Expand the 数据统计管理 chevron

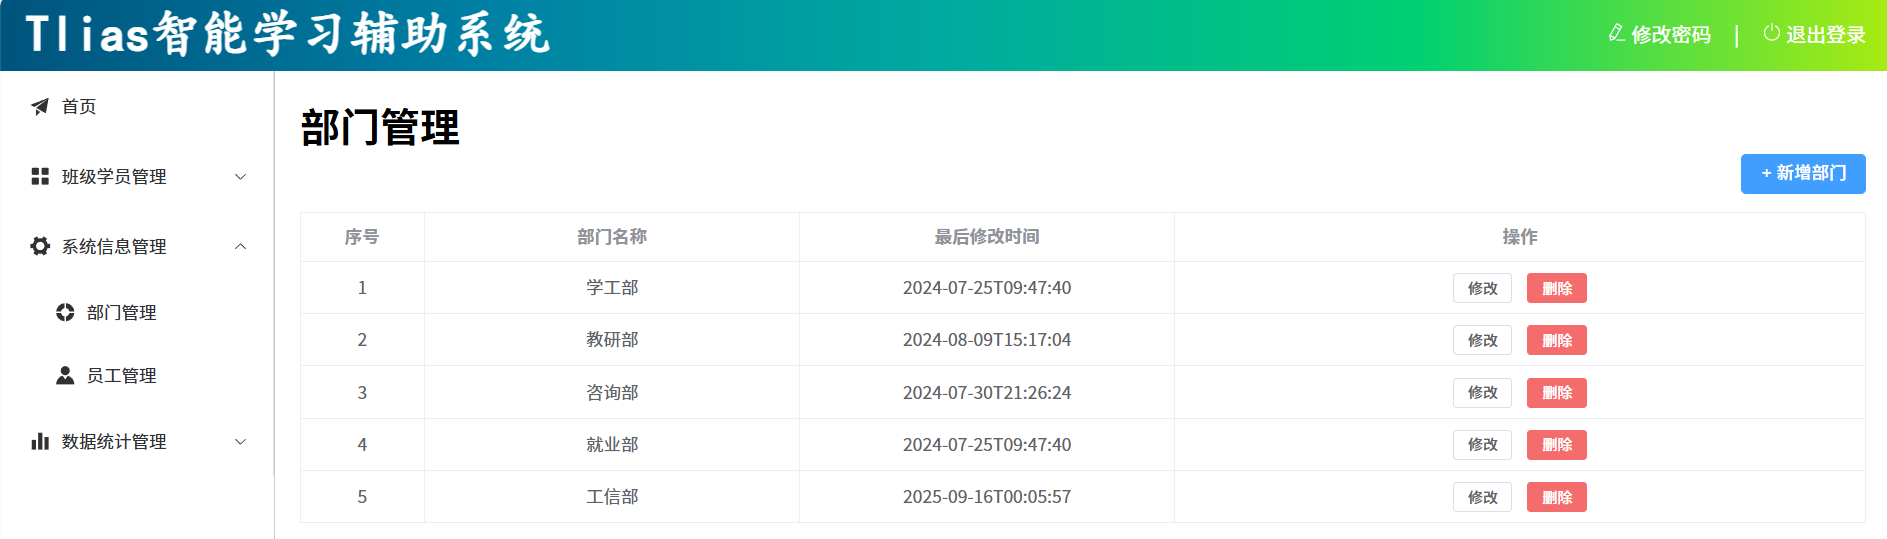[x=240, y=442]
